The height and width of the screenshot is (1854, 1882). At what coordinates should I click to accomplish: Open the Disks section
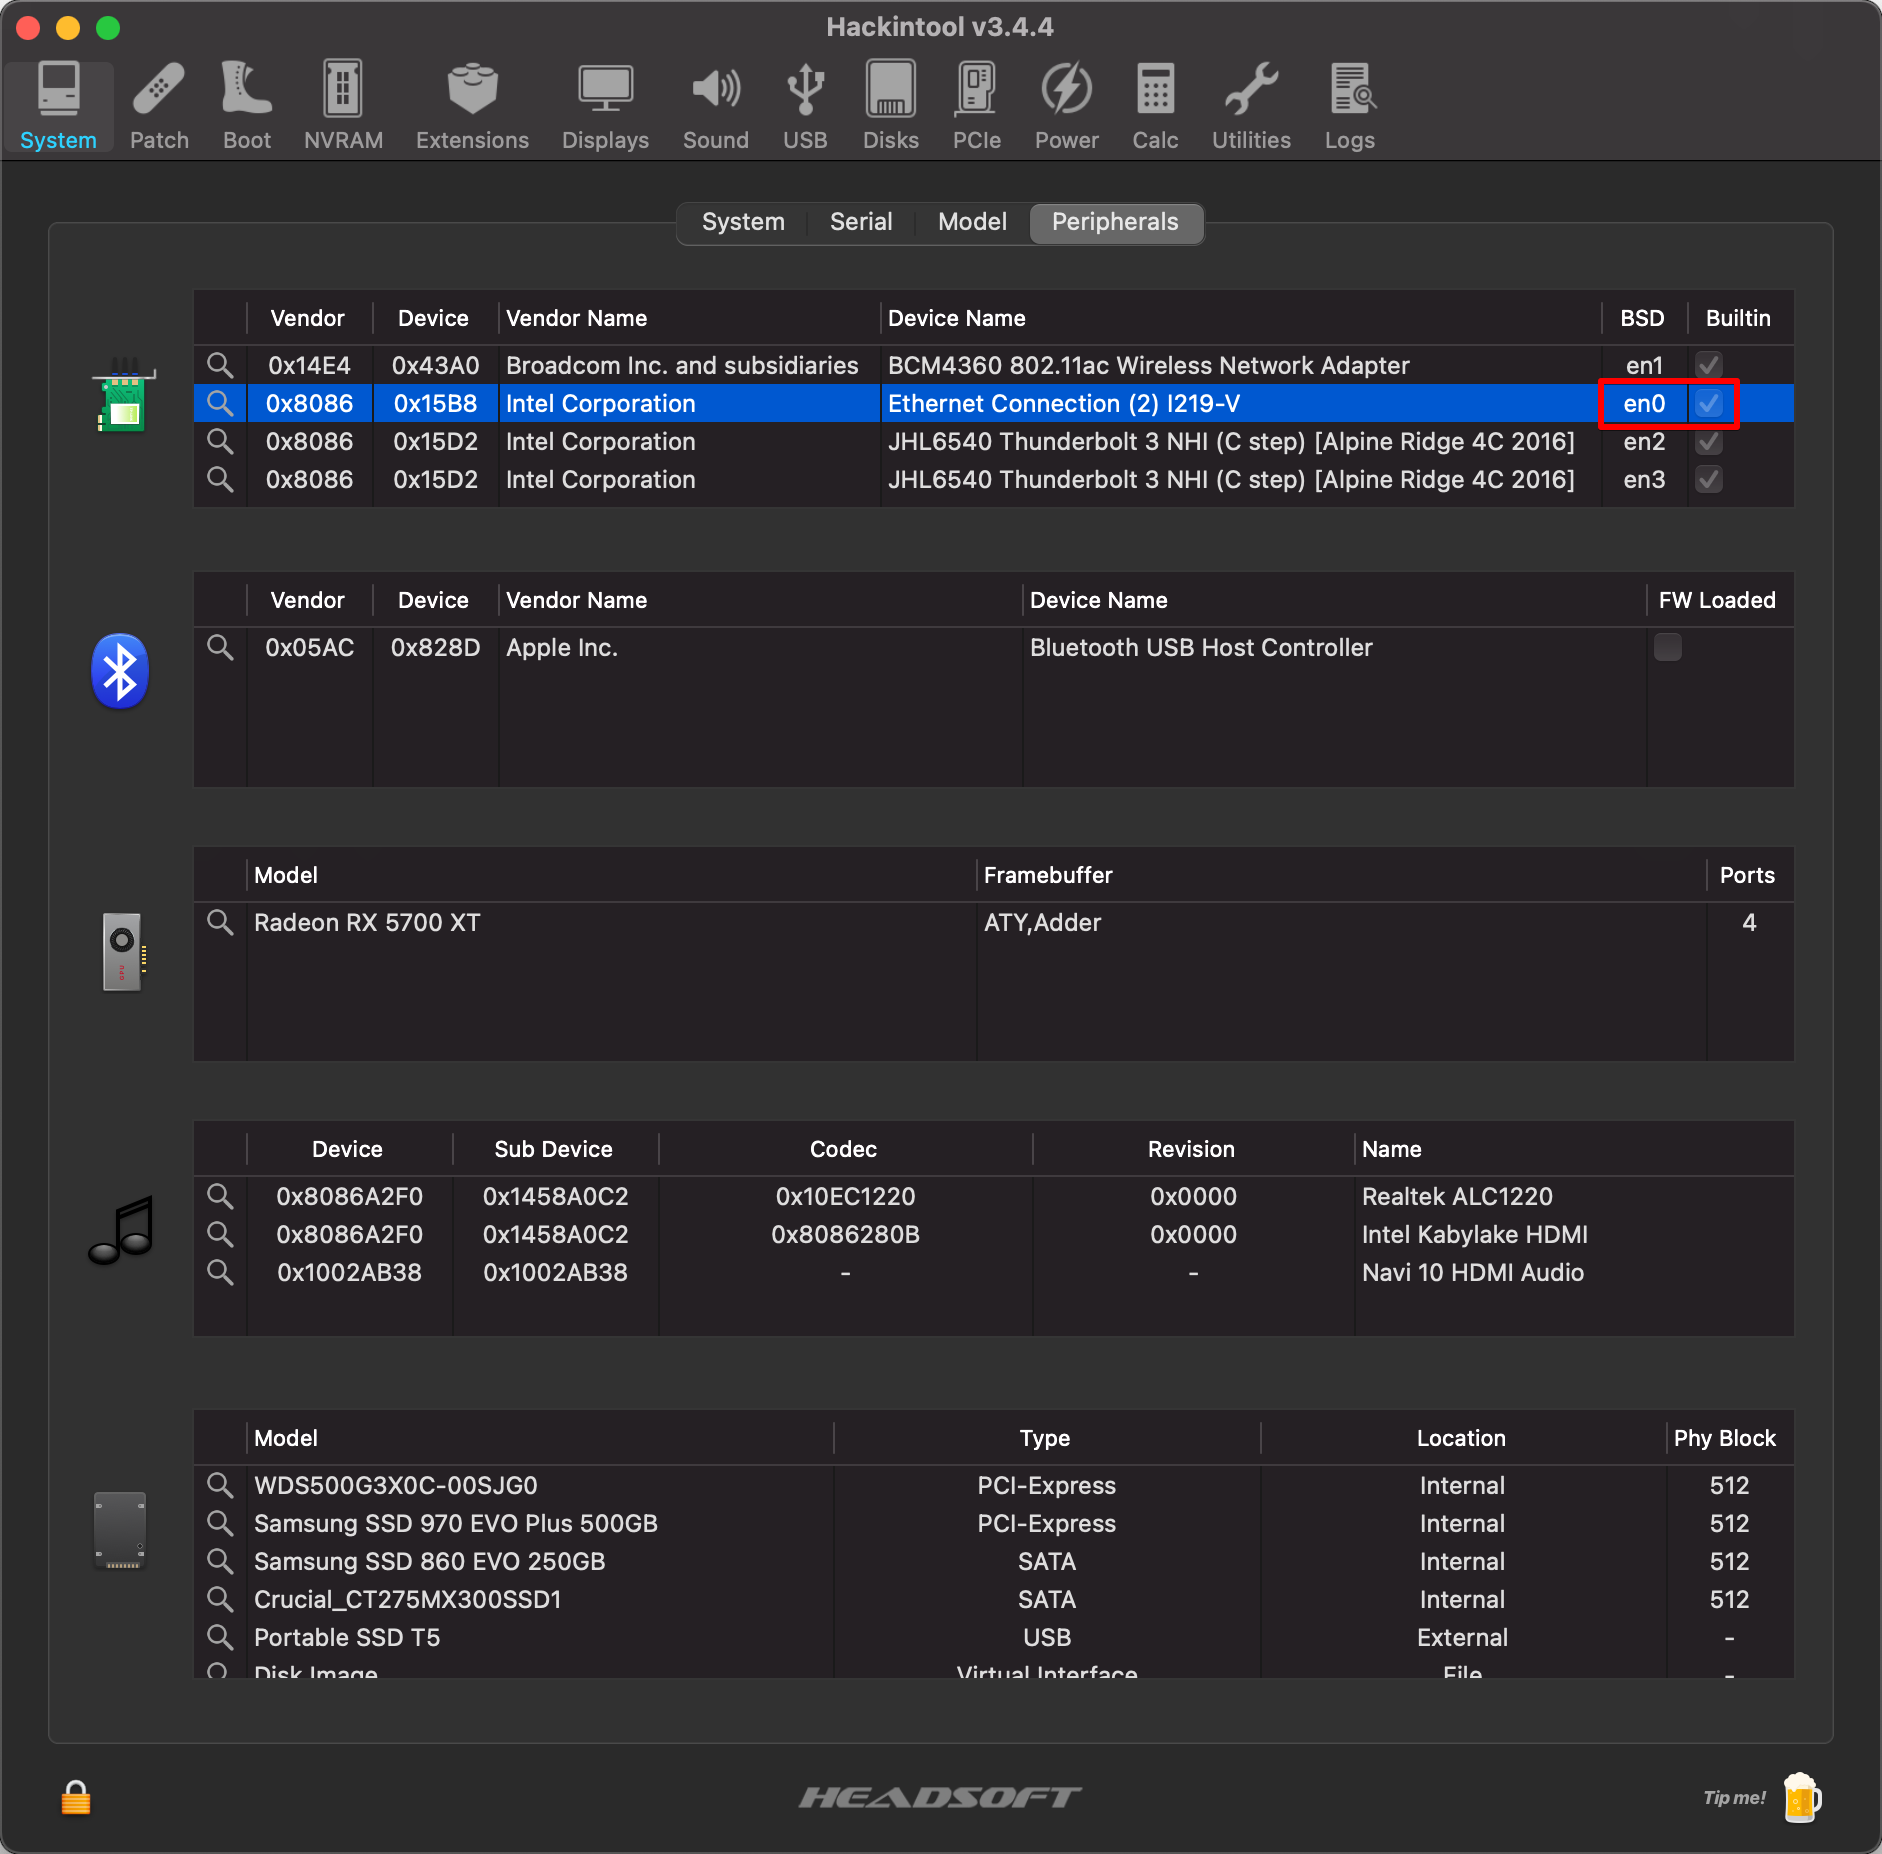(x=890, y=106)
